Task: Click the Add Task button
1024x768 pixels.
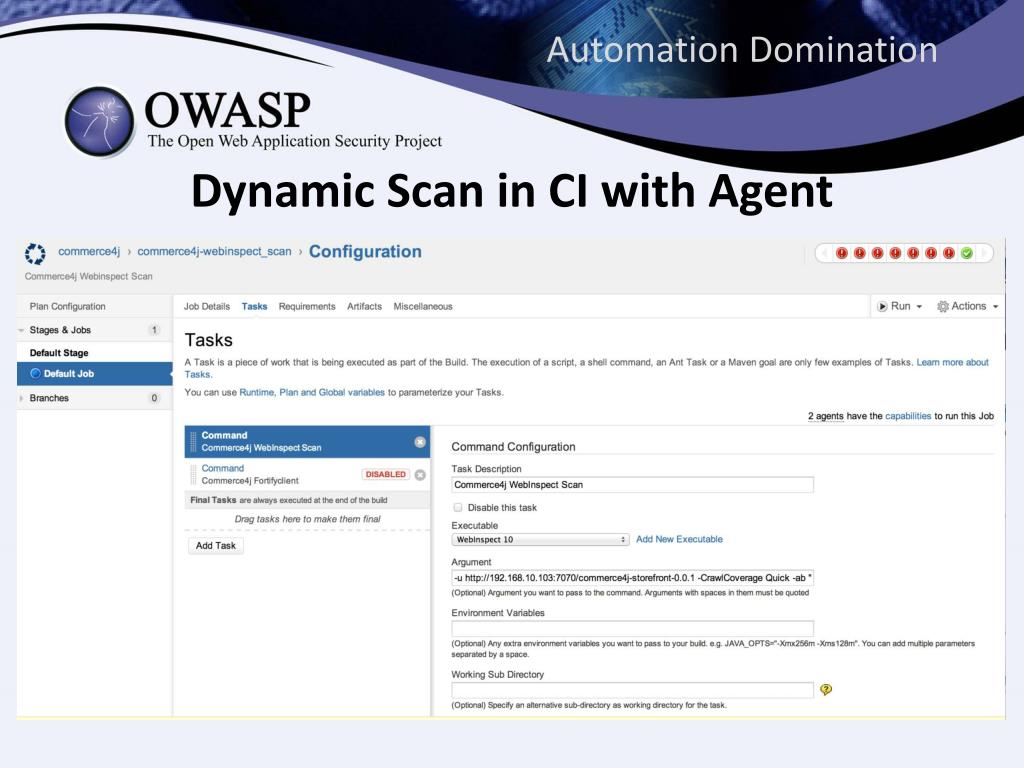Action: [216, 545]
